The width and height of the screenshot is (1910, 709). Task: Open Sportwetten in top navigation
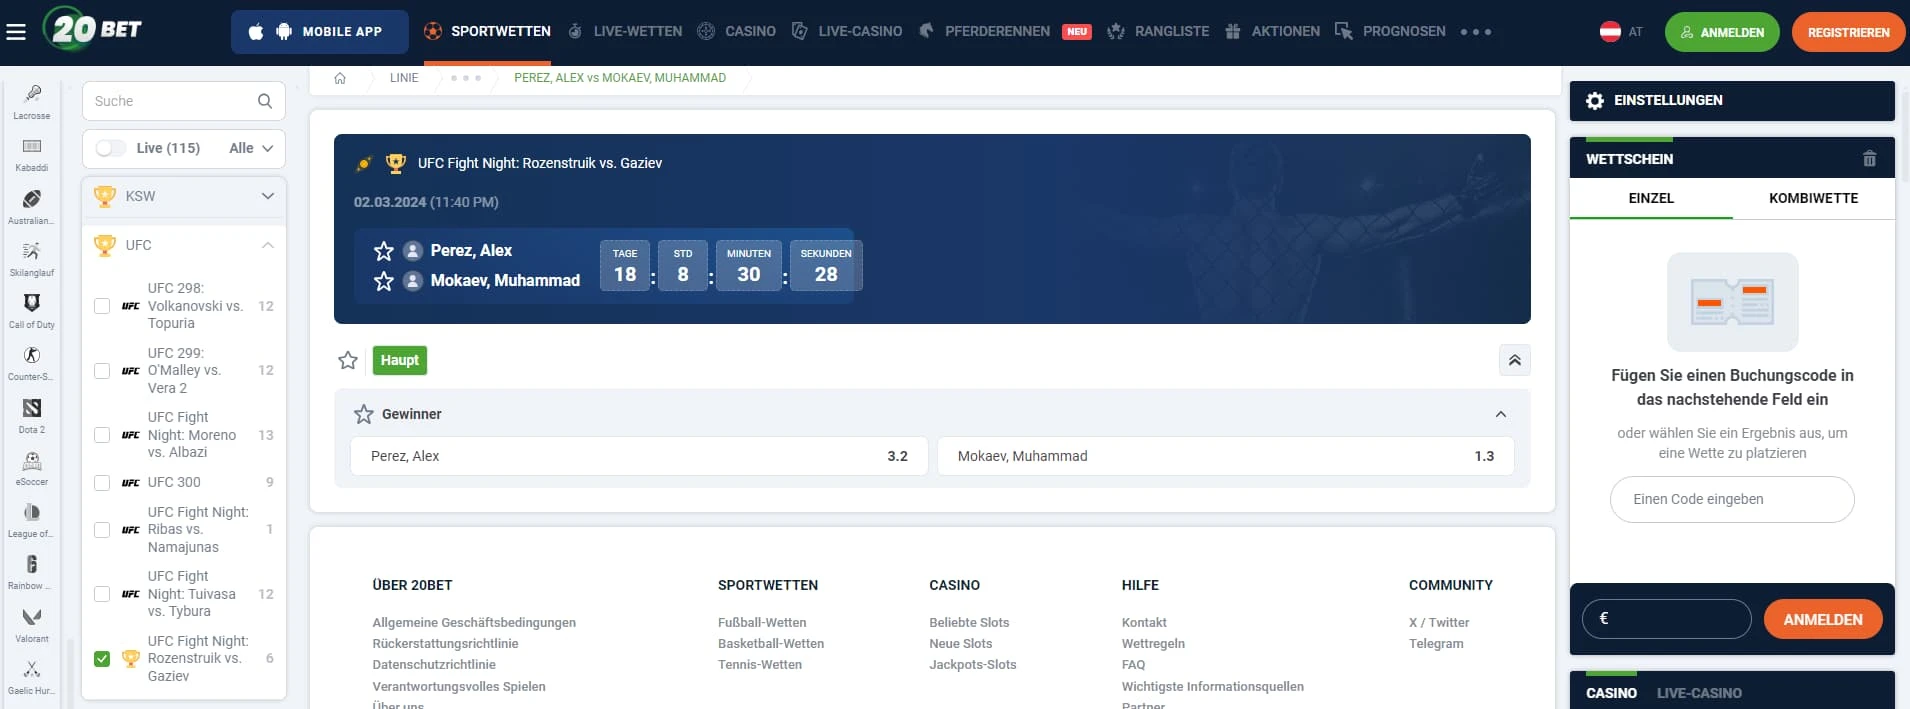pyautogui.click(x=487, y=32)
